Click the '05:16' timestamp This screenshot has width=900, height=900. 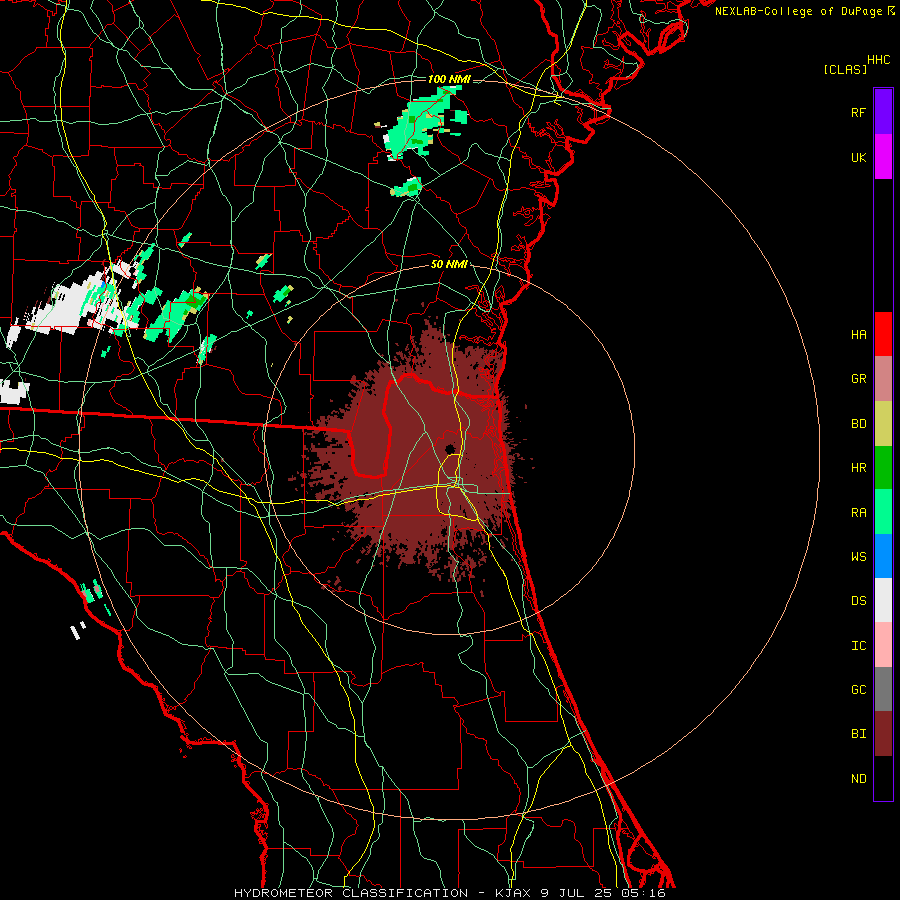click(643, 893)
